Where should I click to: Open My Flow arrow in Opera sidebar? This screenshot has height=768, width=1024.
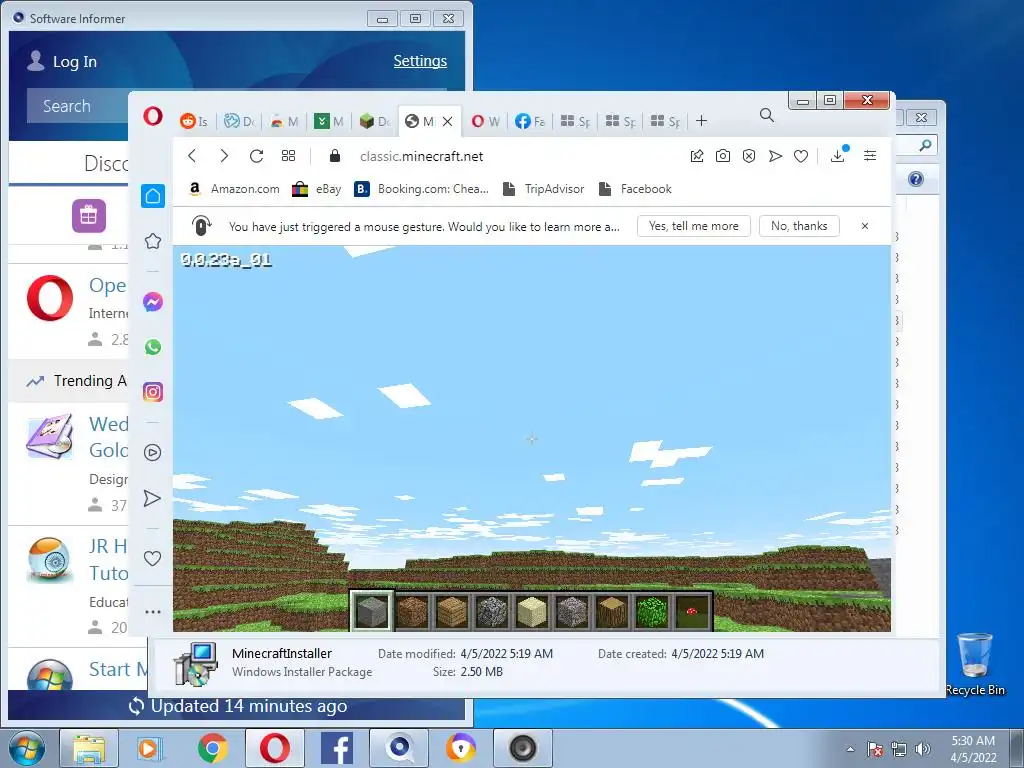(152, 498)
